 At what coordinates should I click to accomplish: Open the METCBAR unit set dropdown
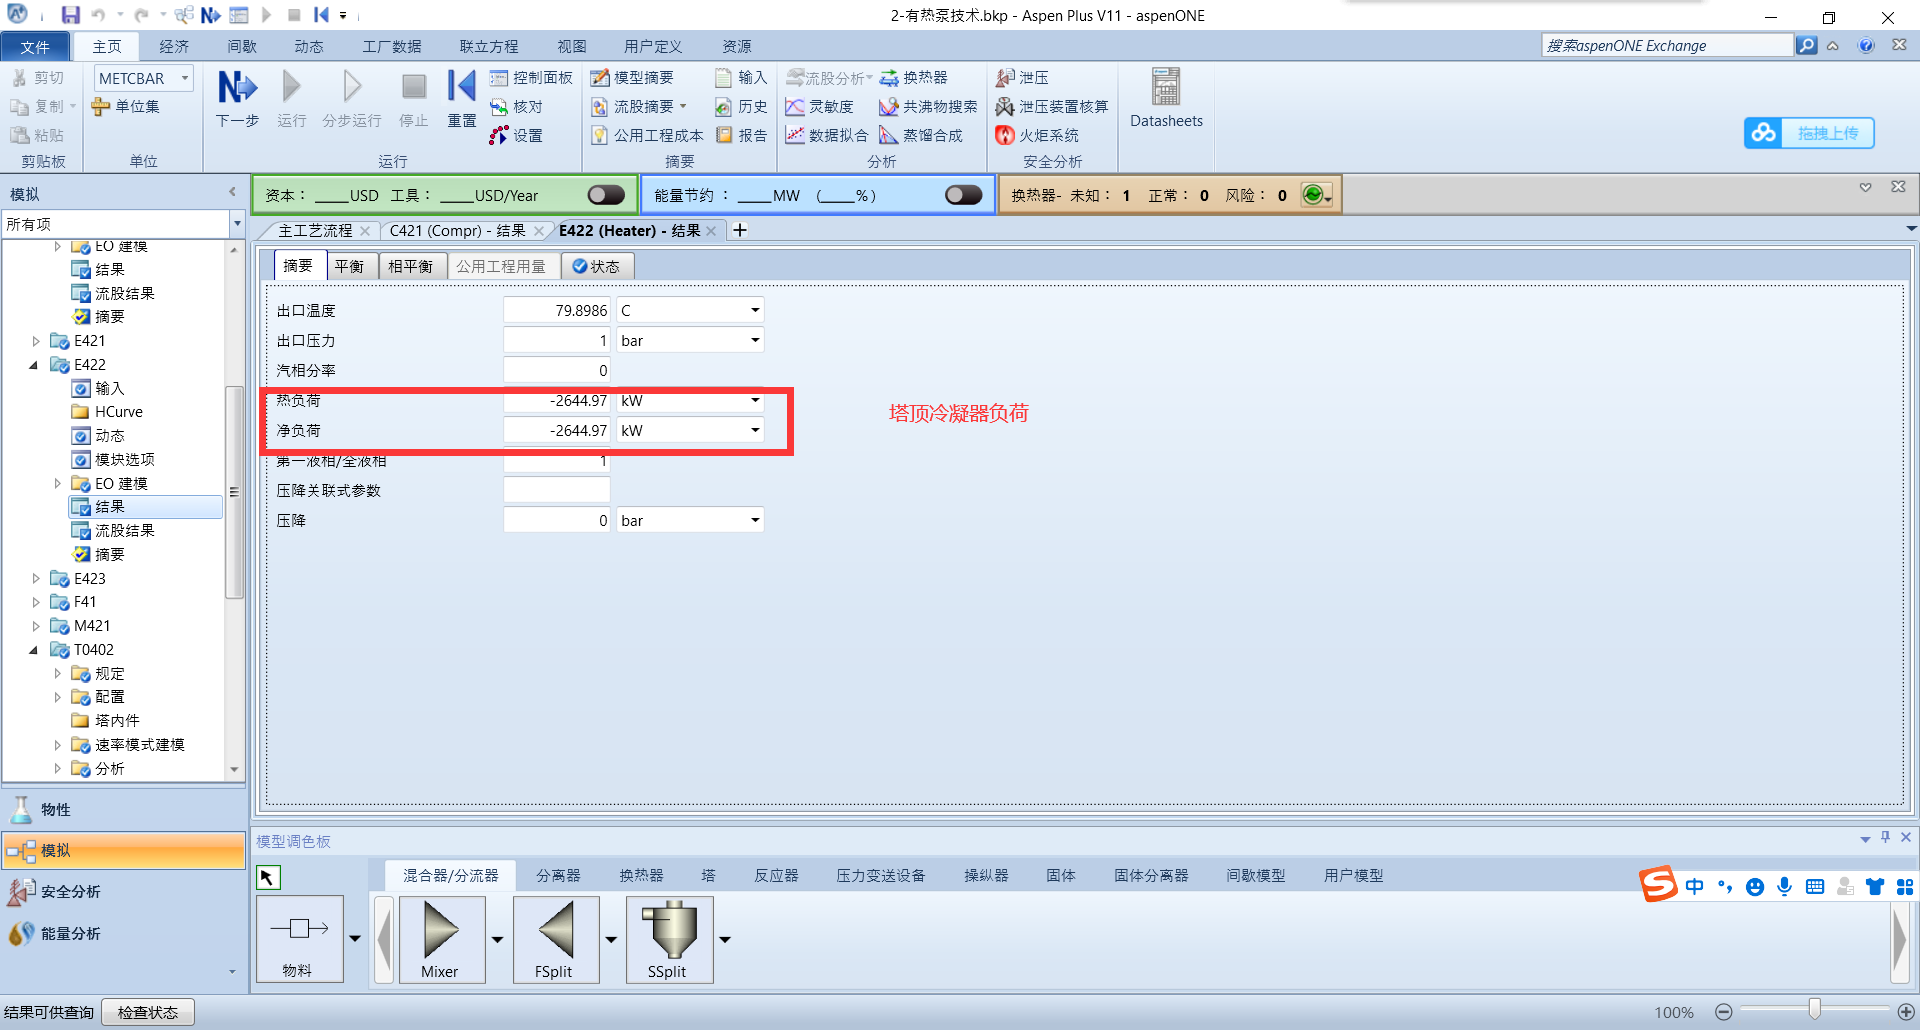[185, 78]
